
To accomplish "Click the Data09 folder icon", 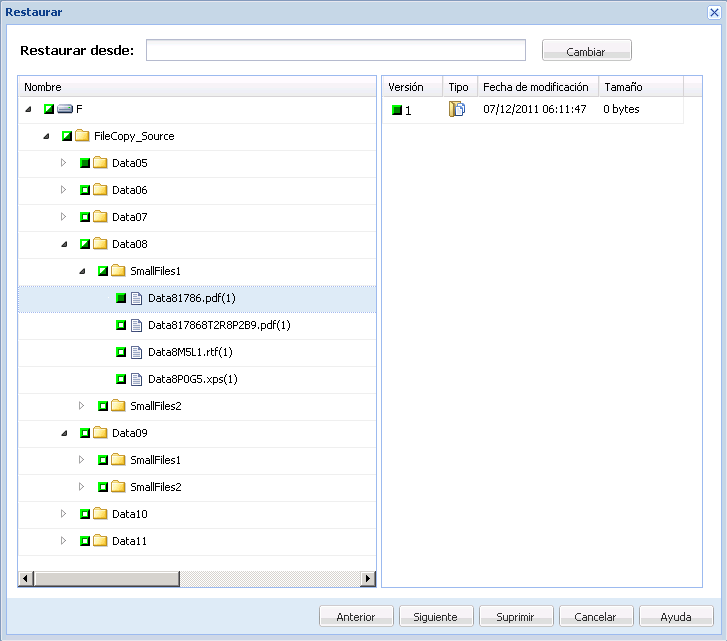I will [x=100, y=433].
